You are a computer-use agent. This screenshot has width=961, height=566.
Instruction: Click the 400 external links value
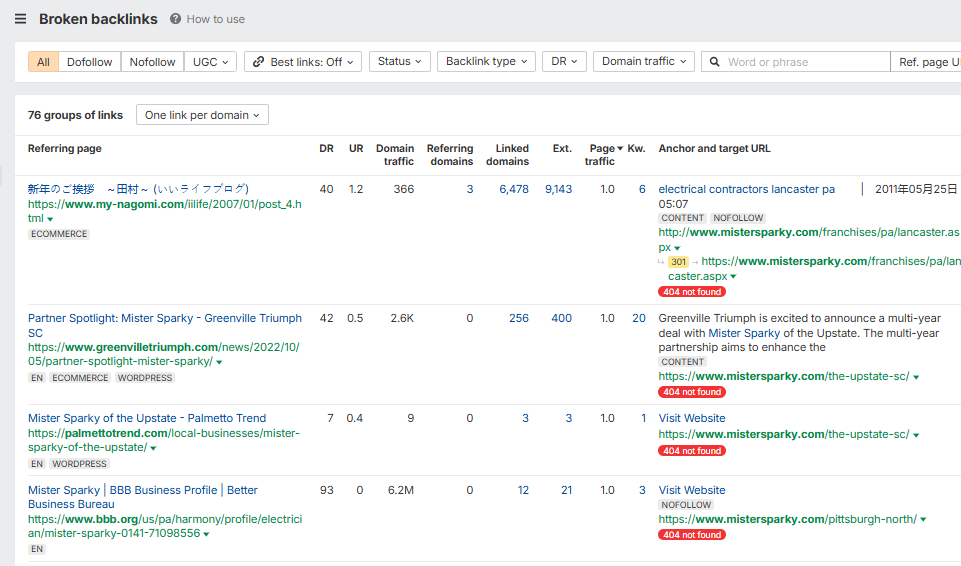(x=561, y=319)
